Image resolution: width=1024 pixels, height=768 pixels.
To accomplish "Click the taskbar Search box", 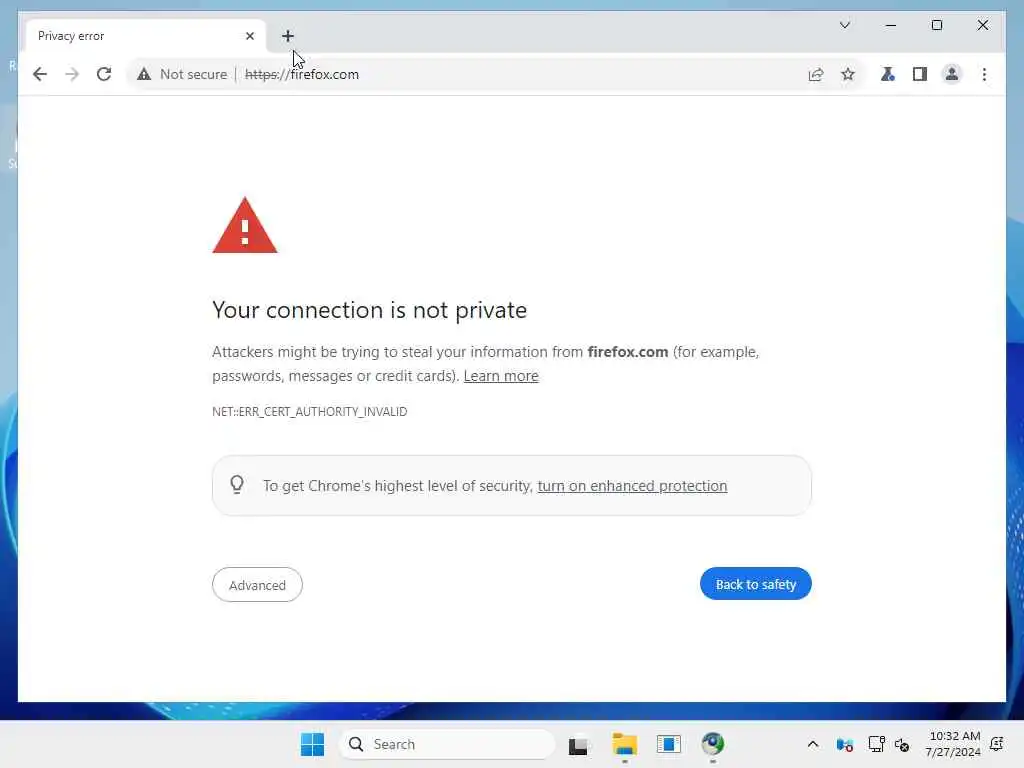I will 447,744.
